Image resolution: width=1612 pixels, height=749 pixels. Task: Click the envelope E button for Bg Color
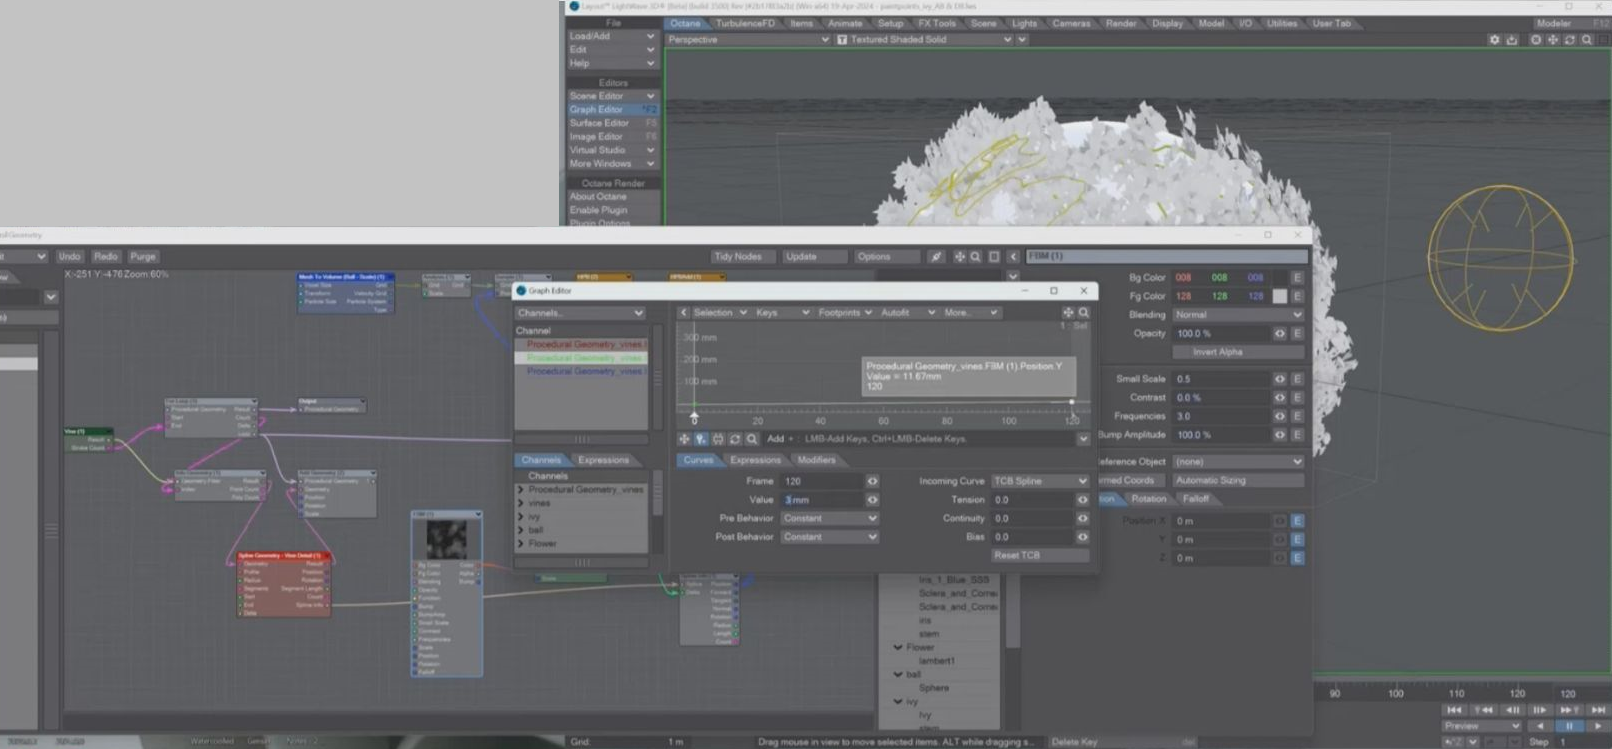pos(1297,278)
